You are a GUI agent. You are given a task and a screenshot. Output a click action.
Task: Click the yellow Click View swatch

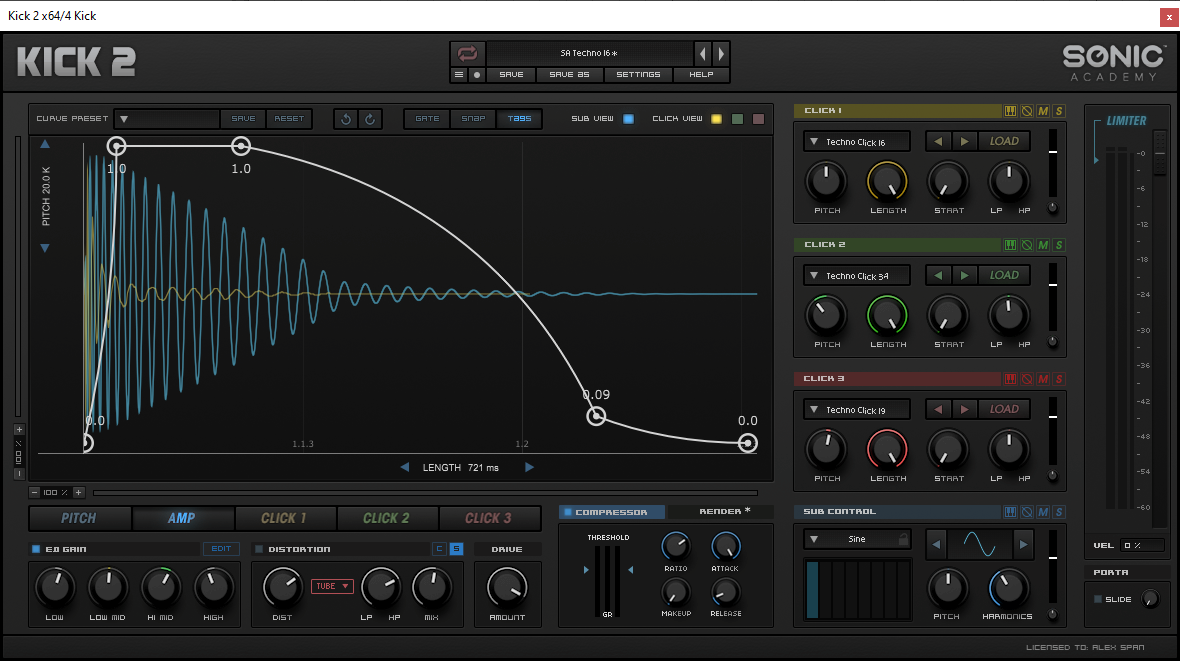click(716, 119)
